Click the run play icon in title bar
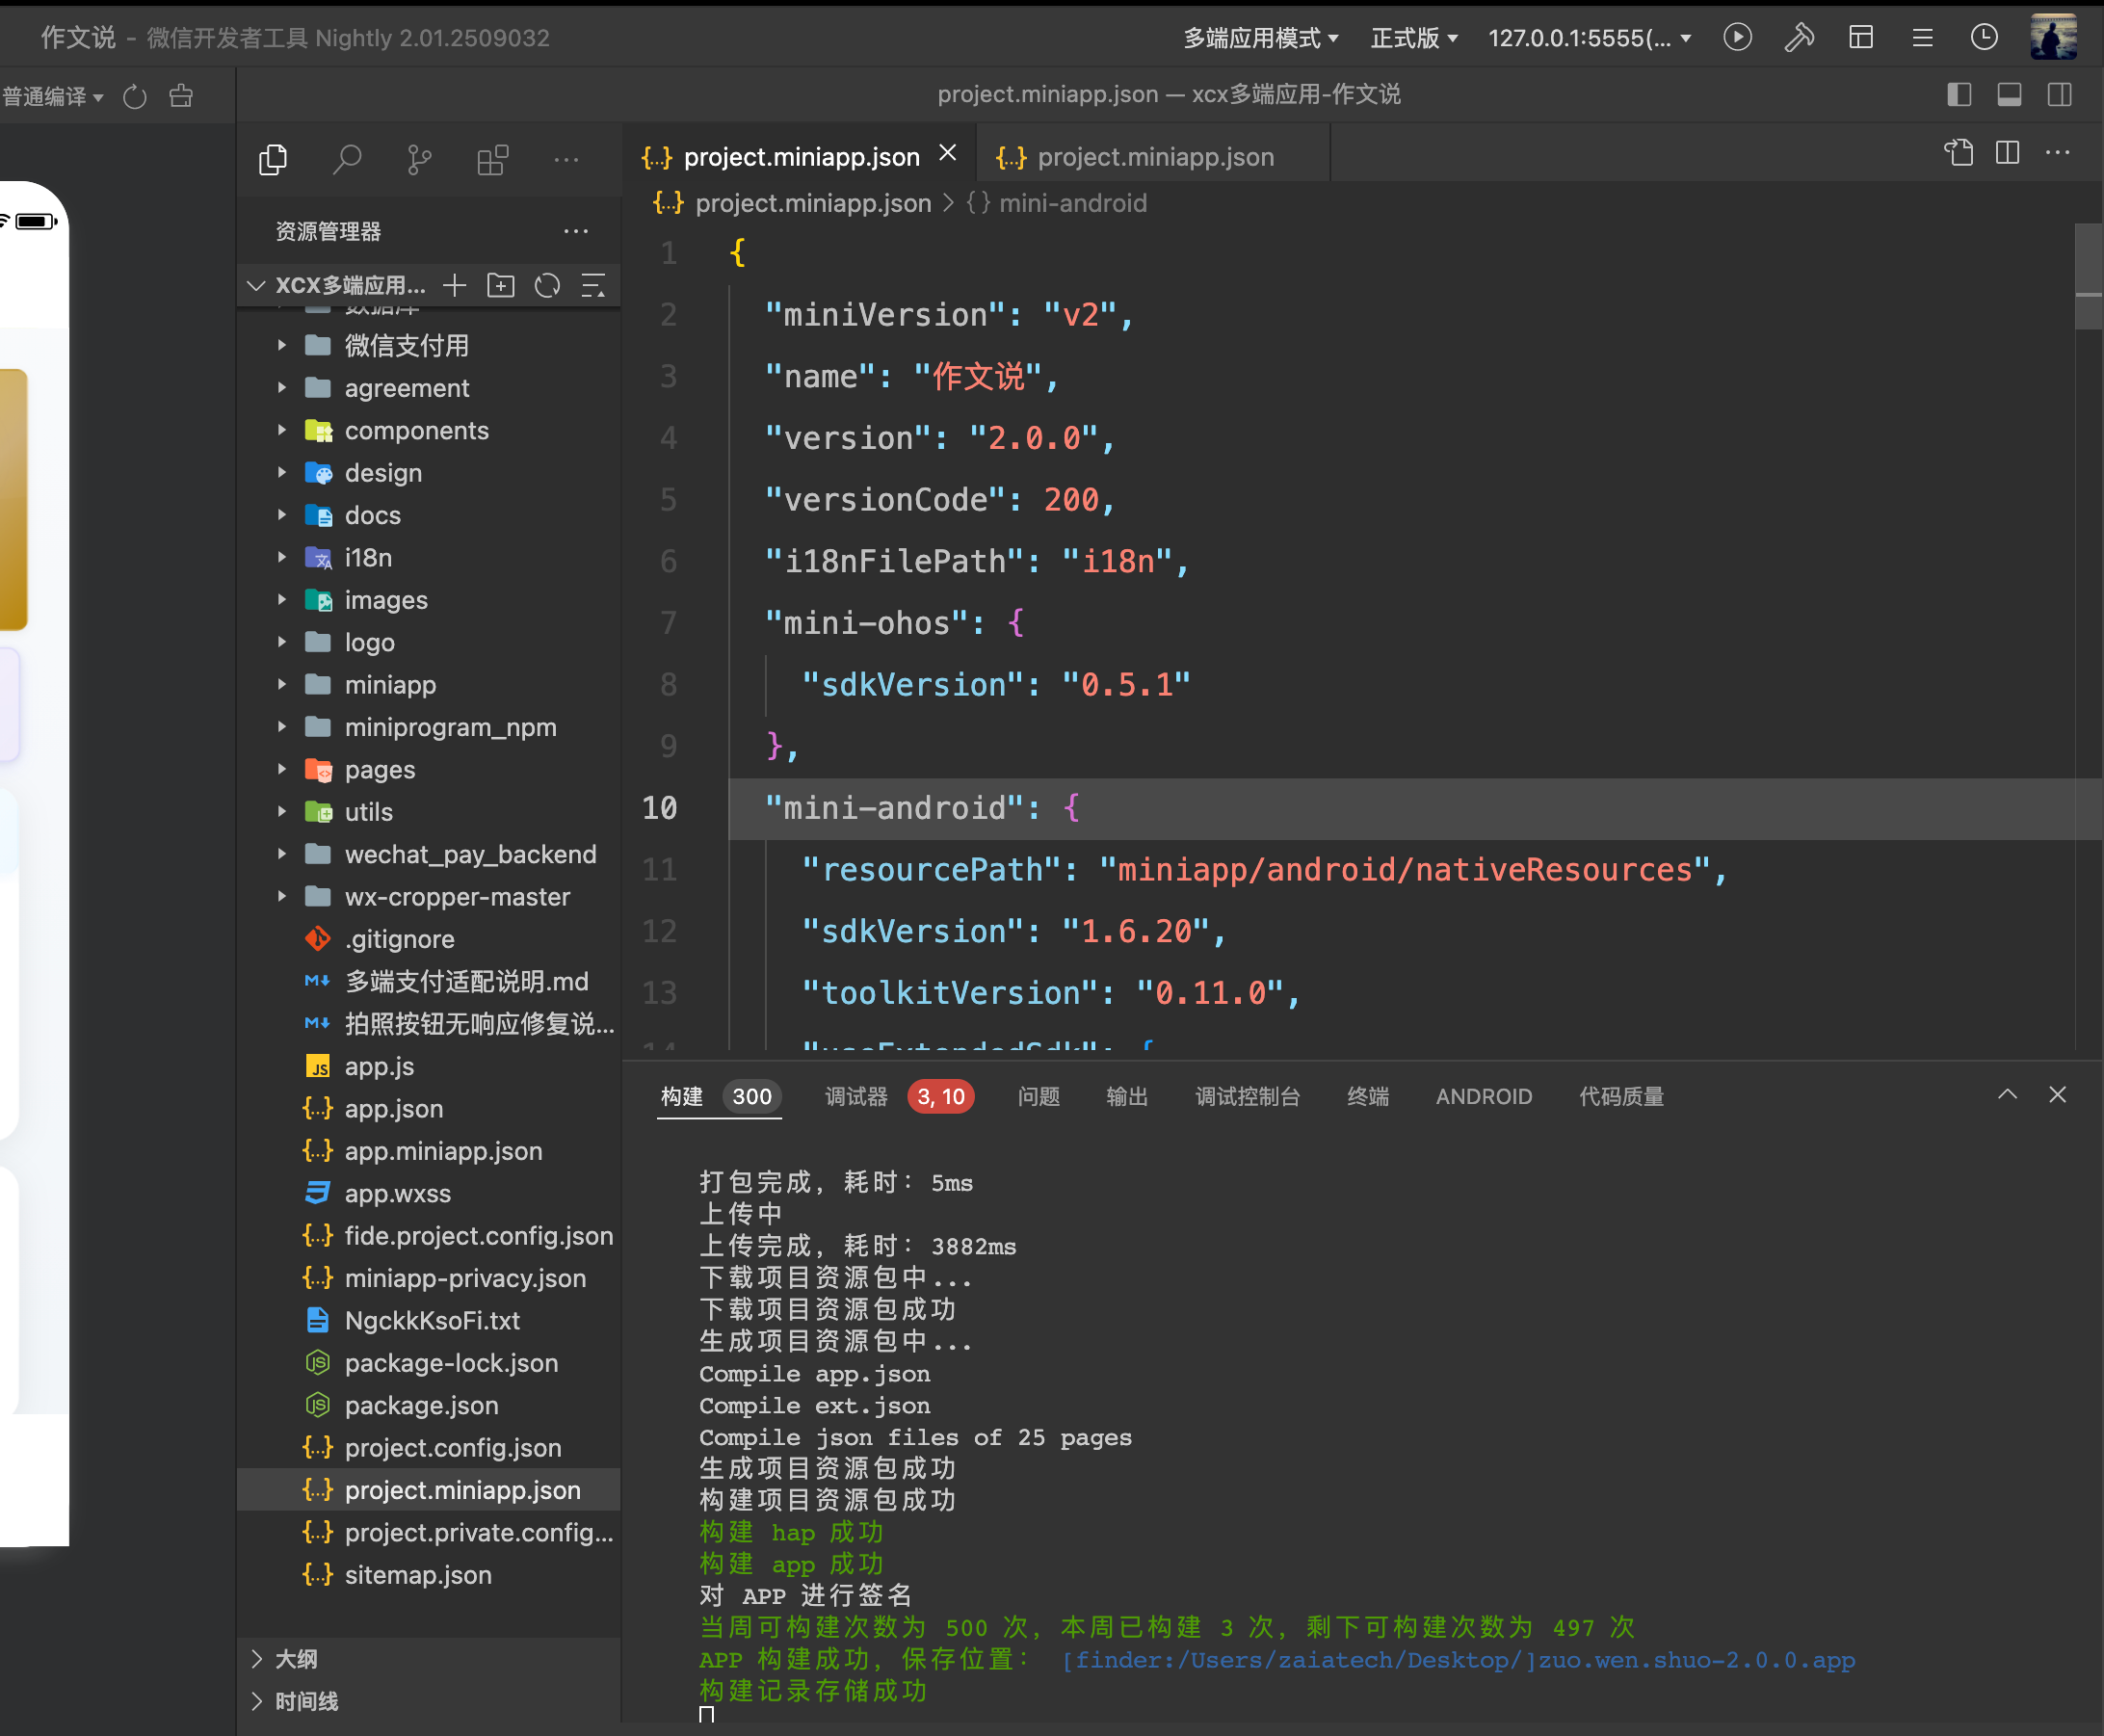Viewport: 2104px width, 1736px height. (x=1737, y=38)
